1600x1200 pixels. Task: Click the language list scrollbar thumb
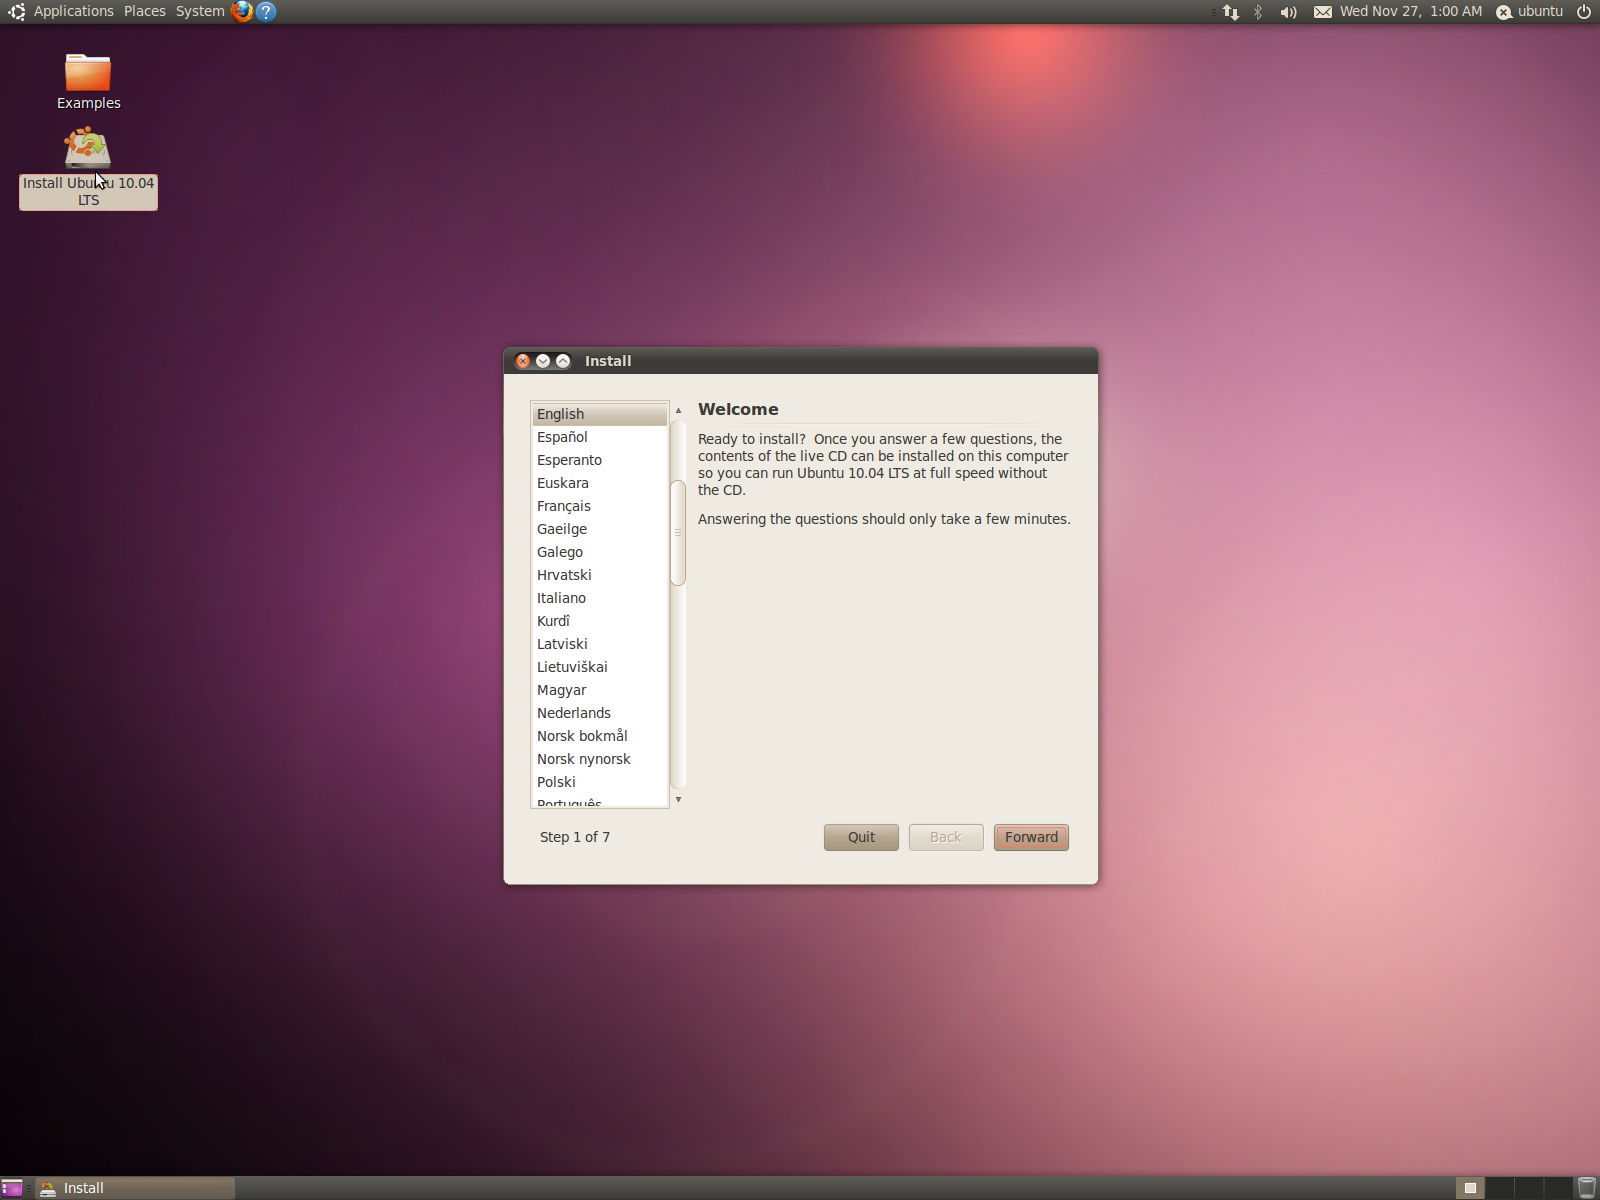pyautogui.click(x=678, y=532)
